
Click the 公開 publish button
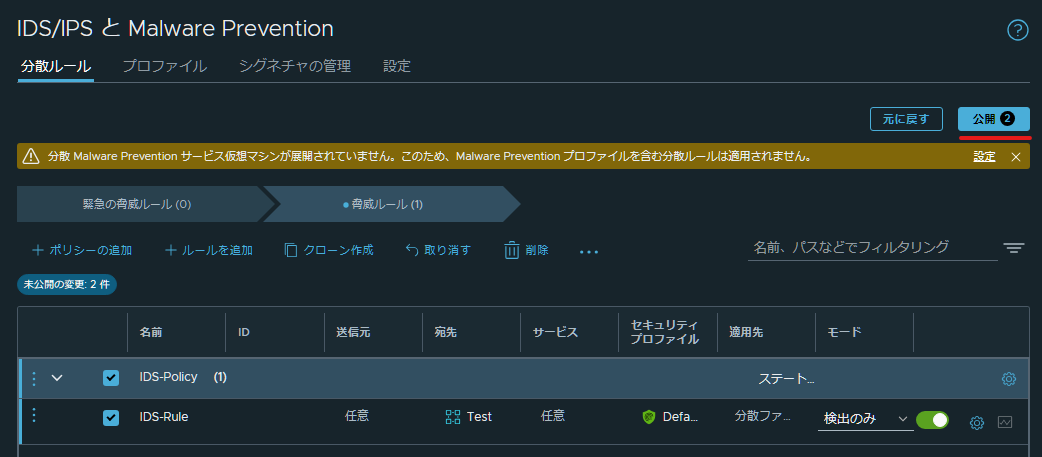(993, 120)
